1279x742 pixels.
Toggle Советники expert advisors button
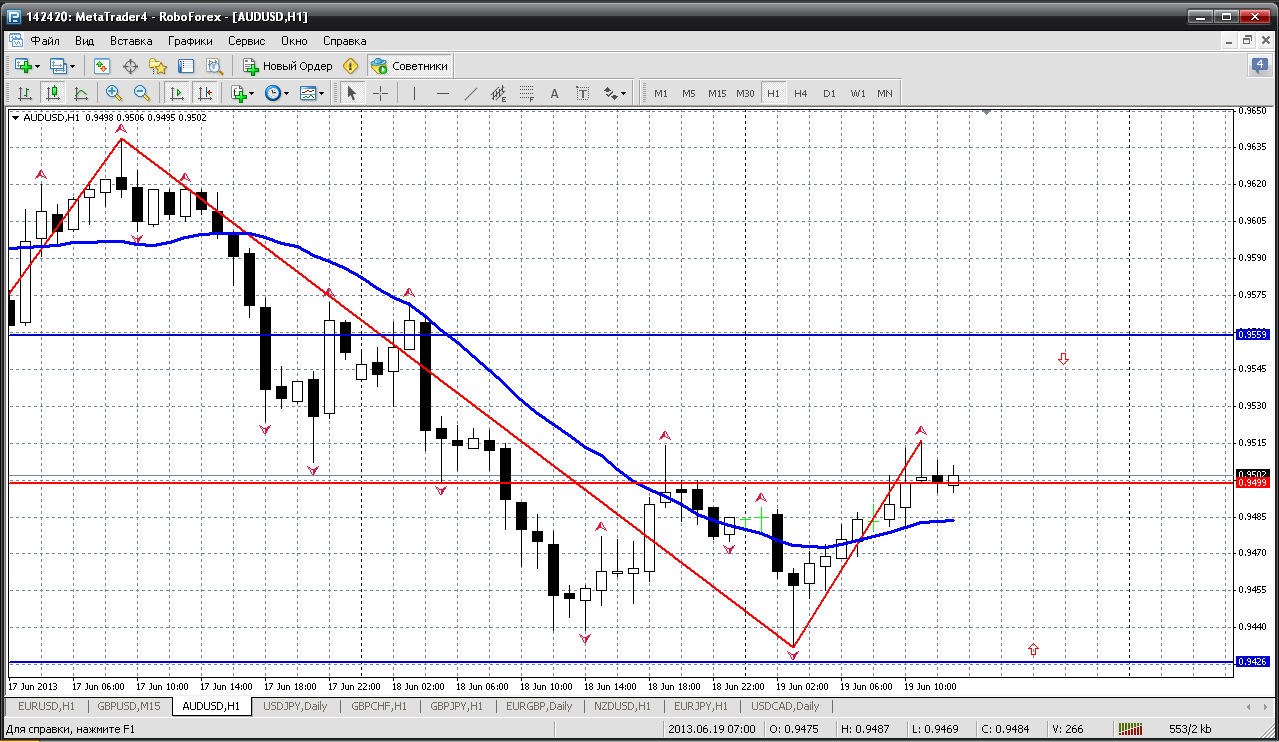[410, 66]
